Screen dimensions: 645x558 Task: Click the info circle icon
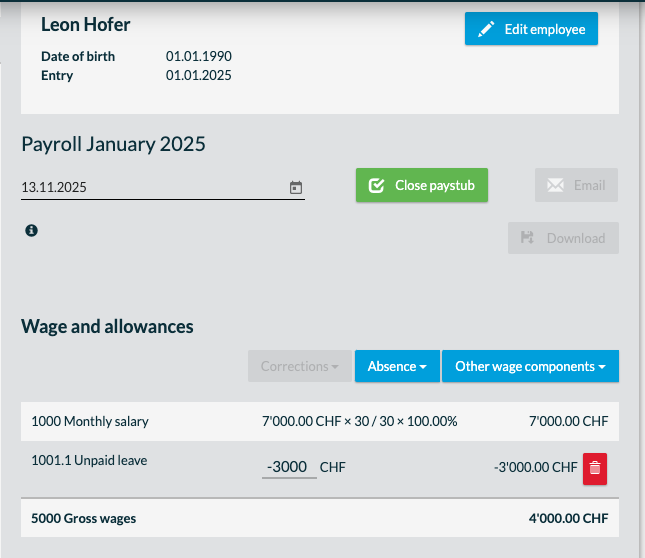(32, 230)
